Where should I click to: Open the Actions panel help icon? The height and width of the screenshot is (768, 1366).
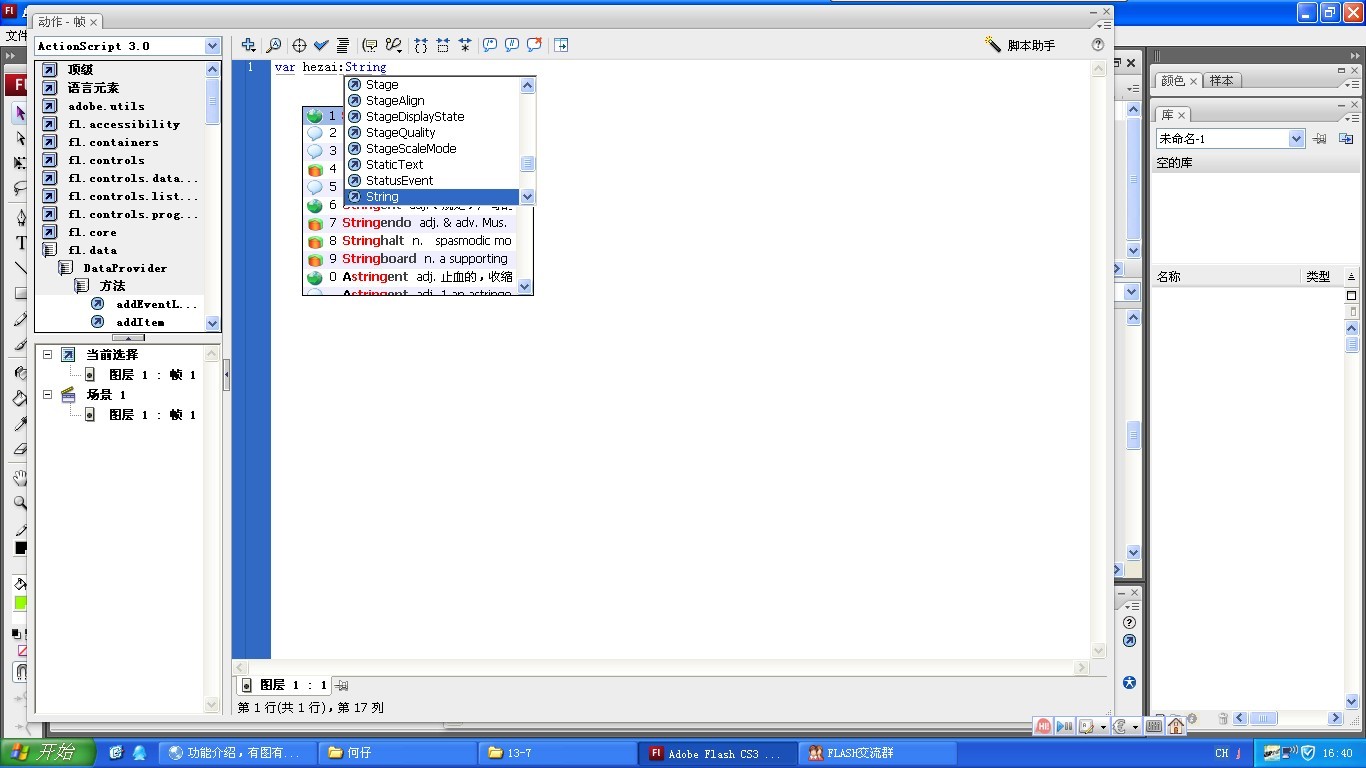[x=1098, y=45]
